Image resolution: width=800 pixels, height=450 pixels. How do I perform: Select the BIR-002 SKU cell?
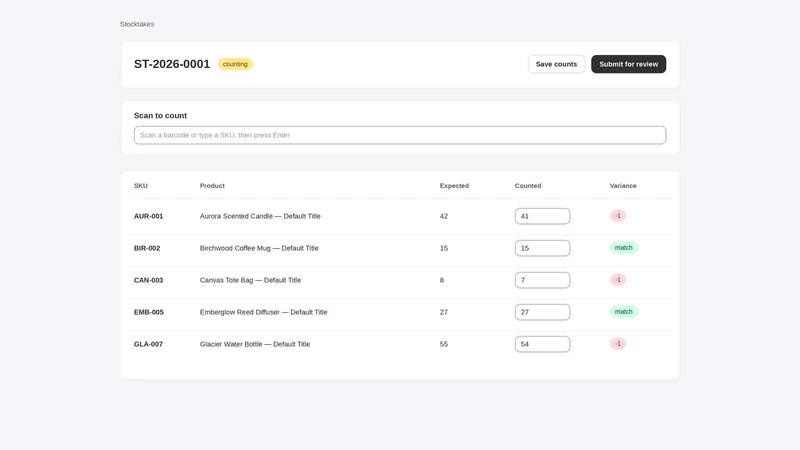[147, 248]
